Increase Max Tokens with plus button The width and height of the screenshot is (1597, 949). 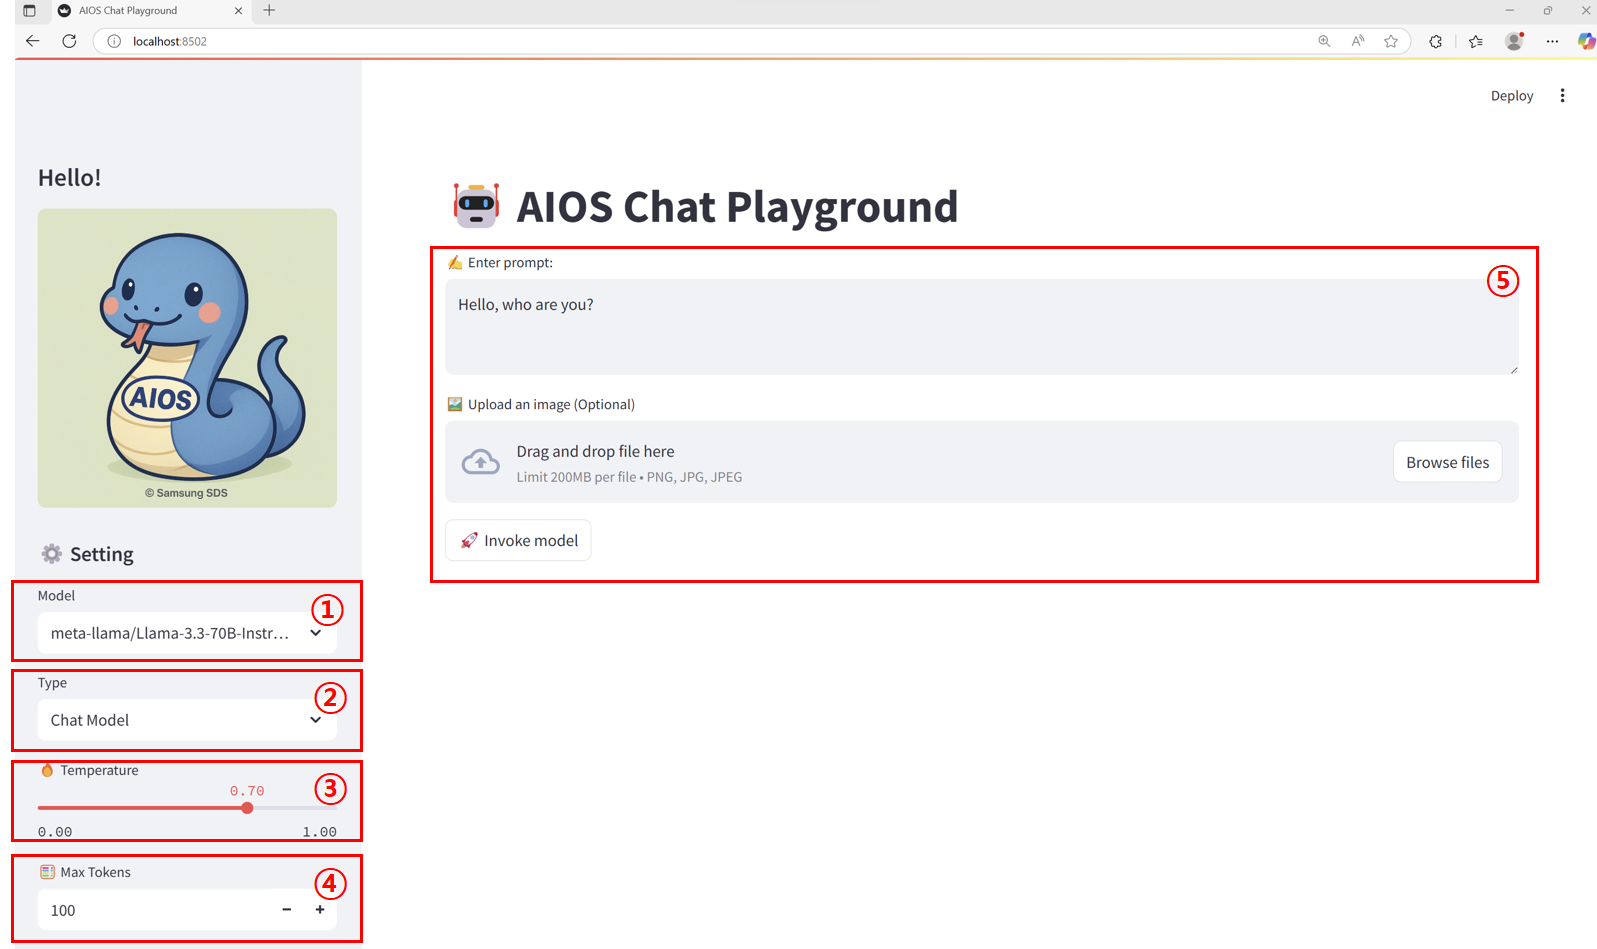coord(320,910)
